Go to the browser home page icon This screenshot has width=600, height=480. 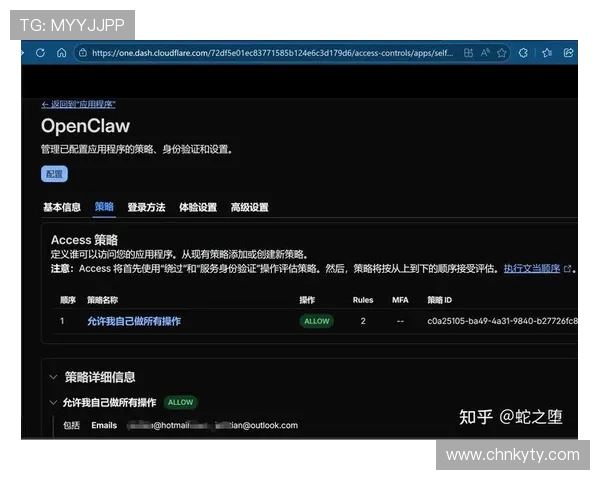coord(61,53)
